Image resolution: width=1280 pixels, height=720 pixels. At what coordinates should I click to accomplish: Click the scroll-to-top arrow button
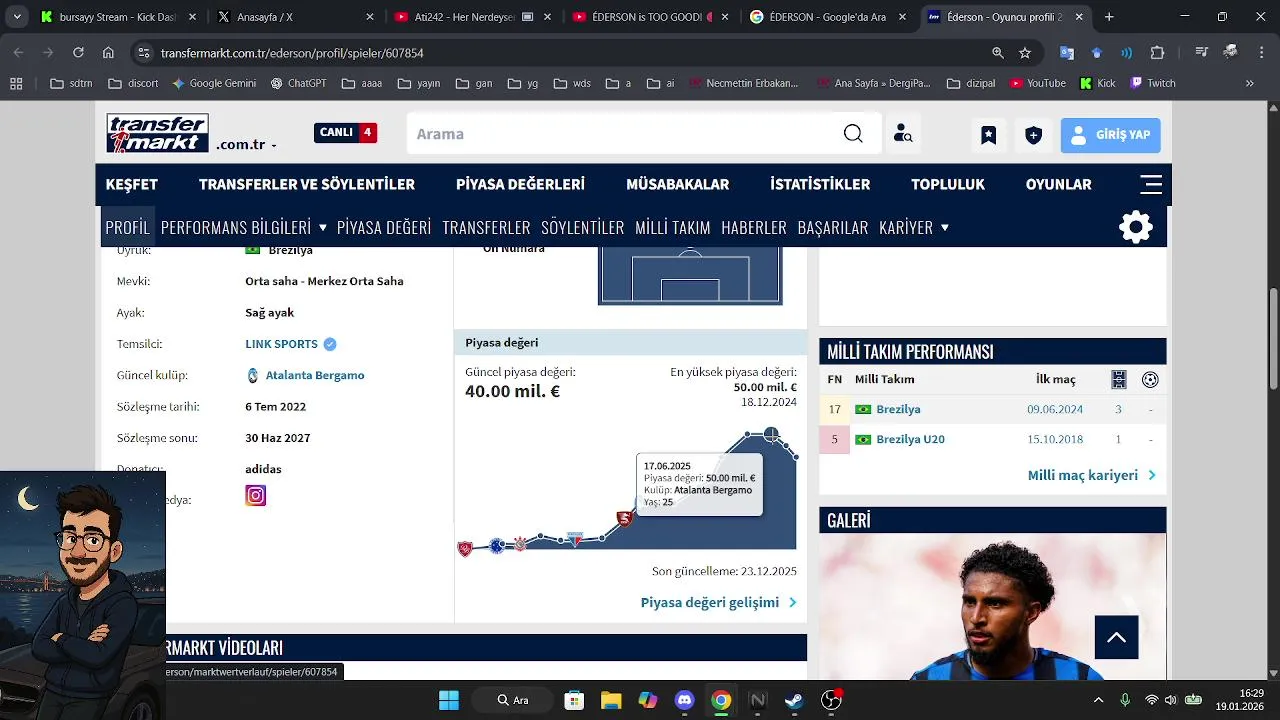point(1116,637)
